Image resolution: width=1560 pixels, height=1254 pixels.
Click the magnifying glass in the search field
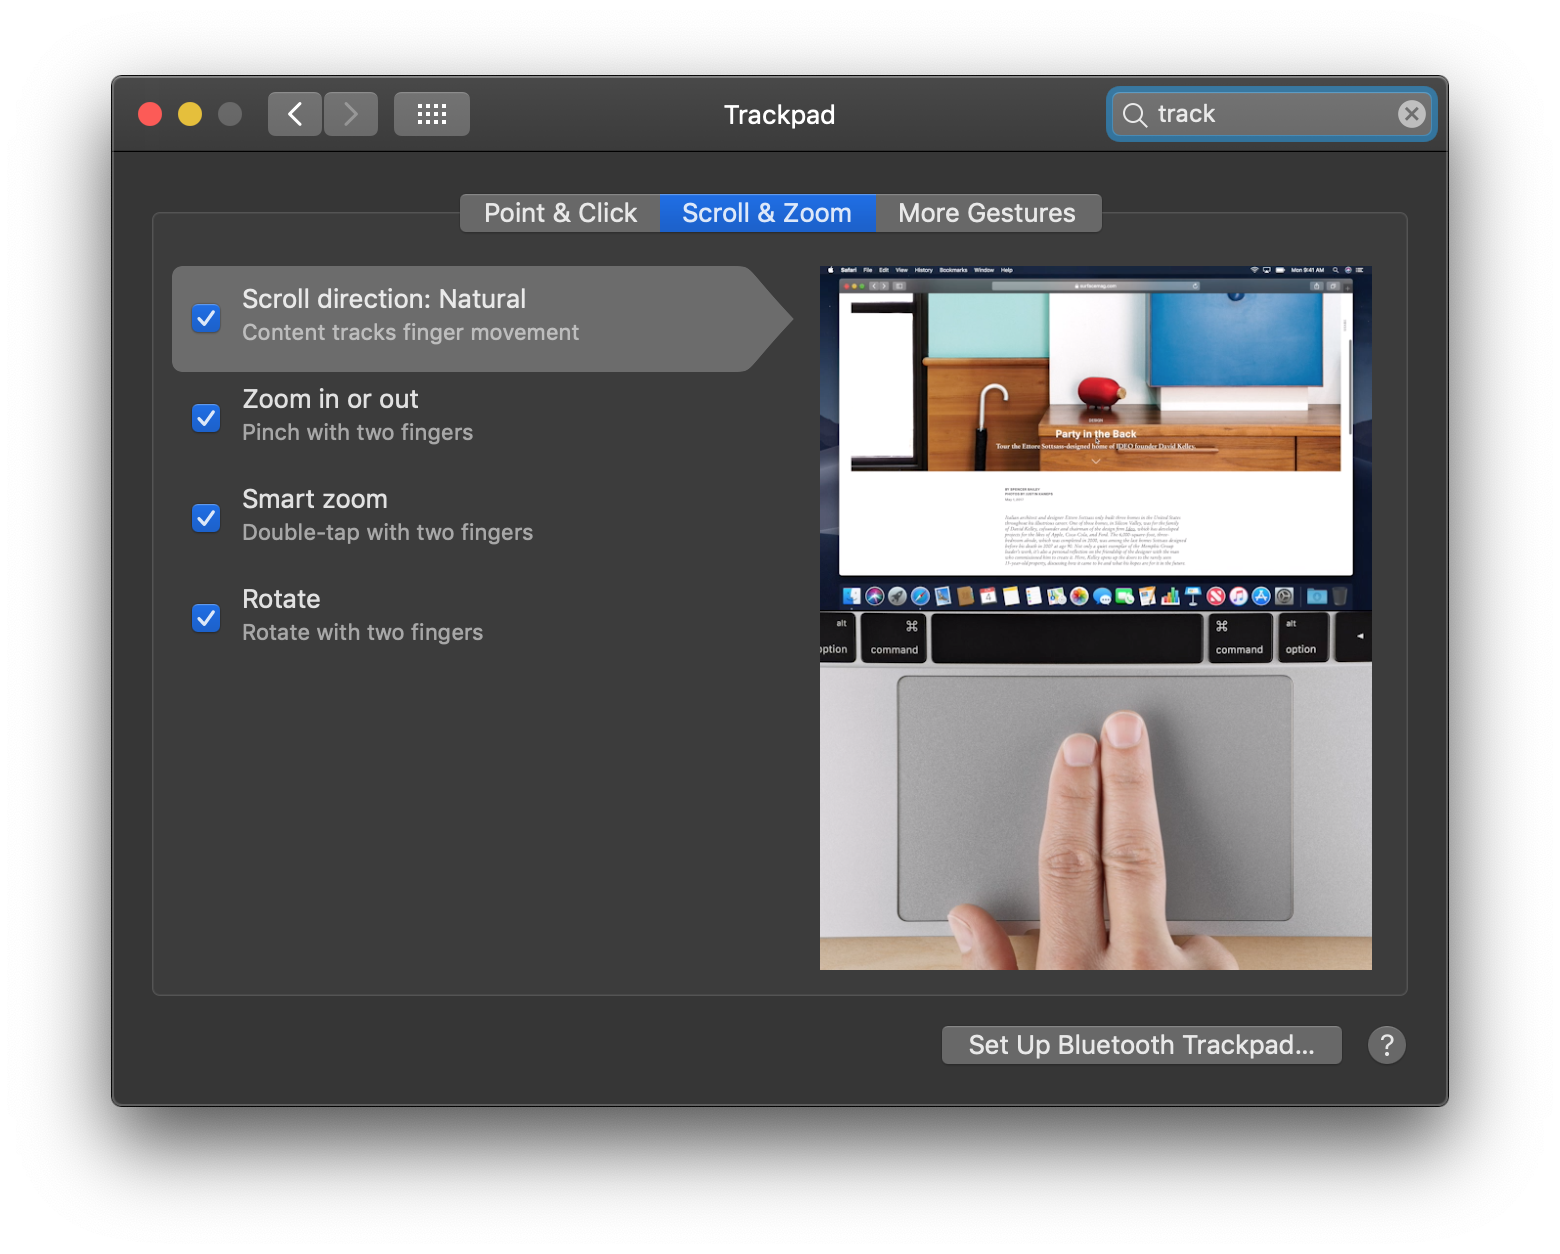[1135, 114]
